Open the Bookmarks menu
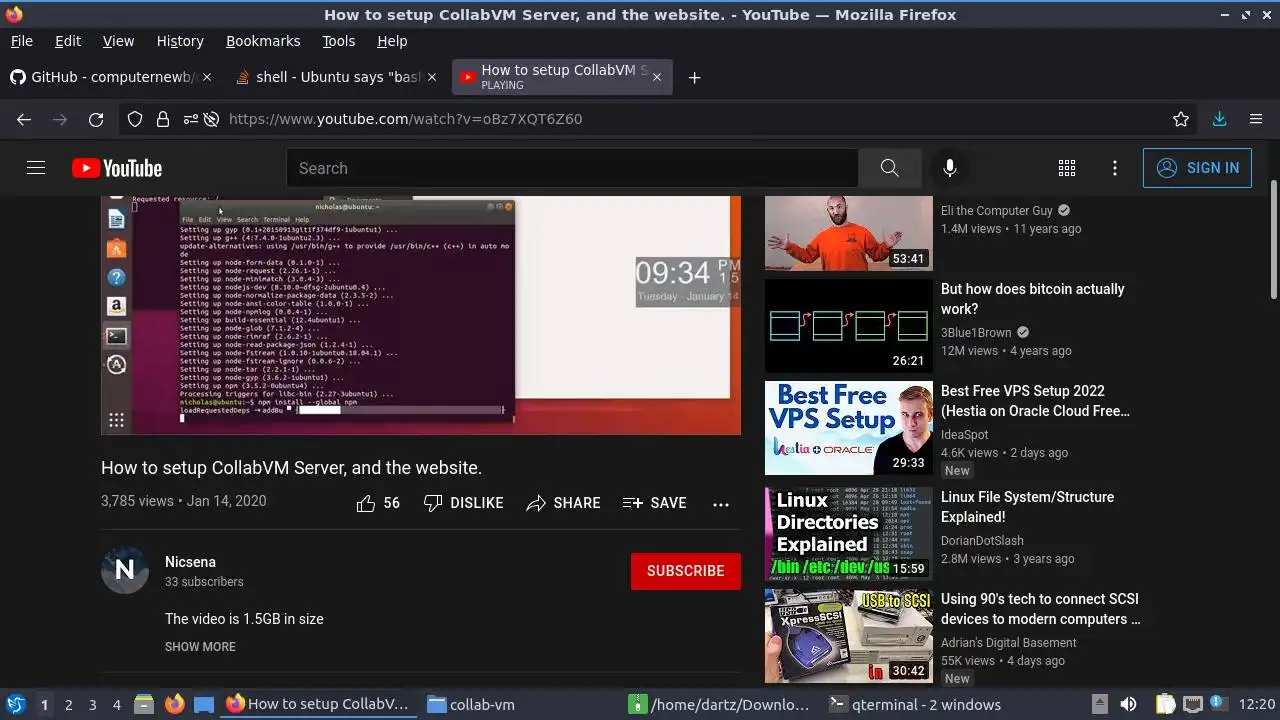The height and width of the screenshot is (720, 1280). (263, 41)
